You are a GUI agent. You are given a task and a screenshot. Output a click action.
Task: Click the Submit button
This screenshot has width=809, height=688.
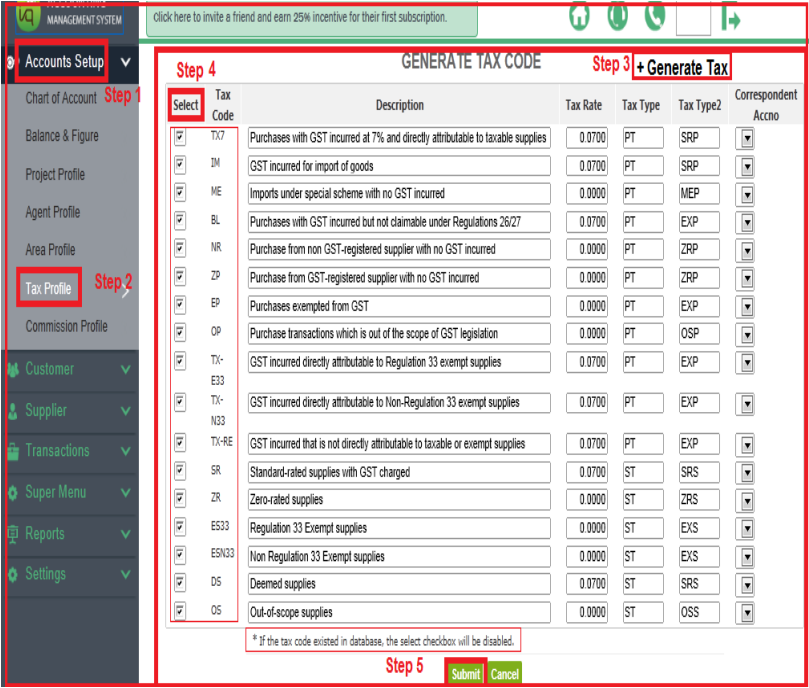point(465,674)
